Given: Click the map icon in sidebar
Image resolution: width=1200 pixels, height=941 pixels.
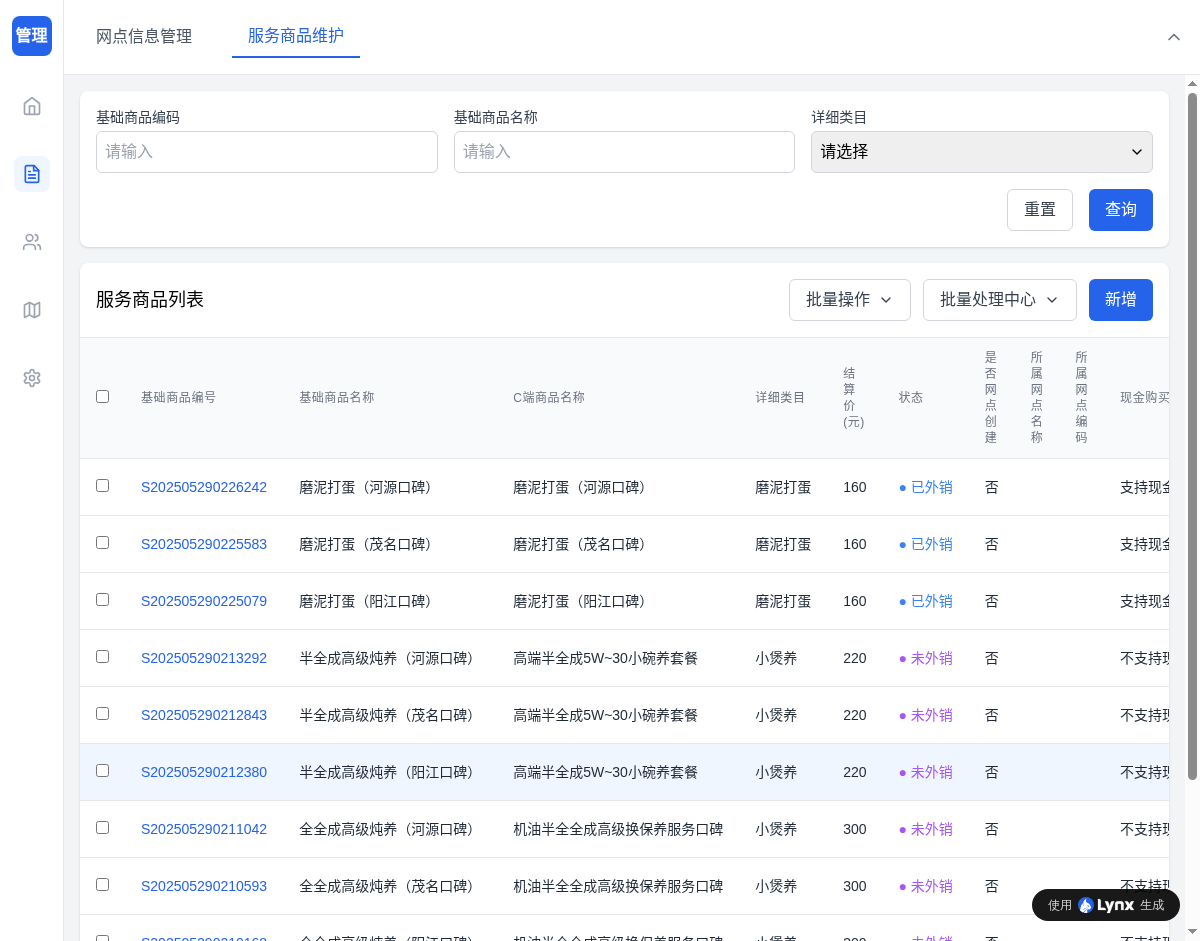Looking at the screenshot, I should pos(32,310).
